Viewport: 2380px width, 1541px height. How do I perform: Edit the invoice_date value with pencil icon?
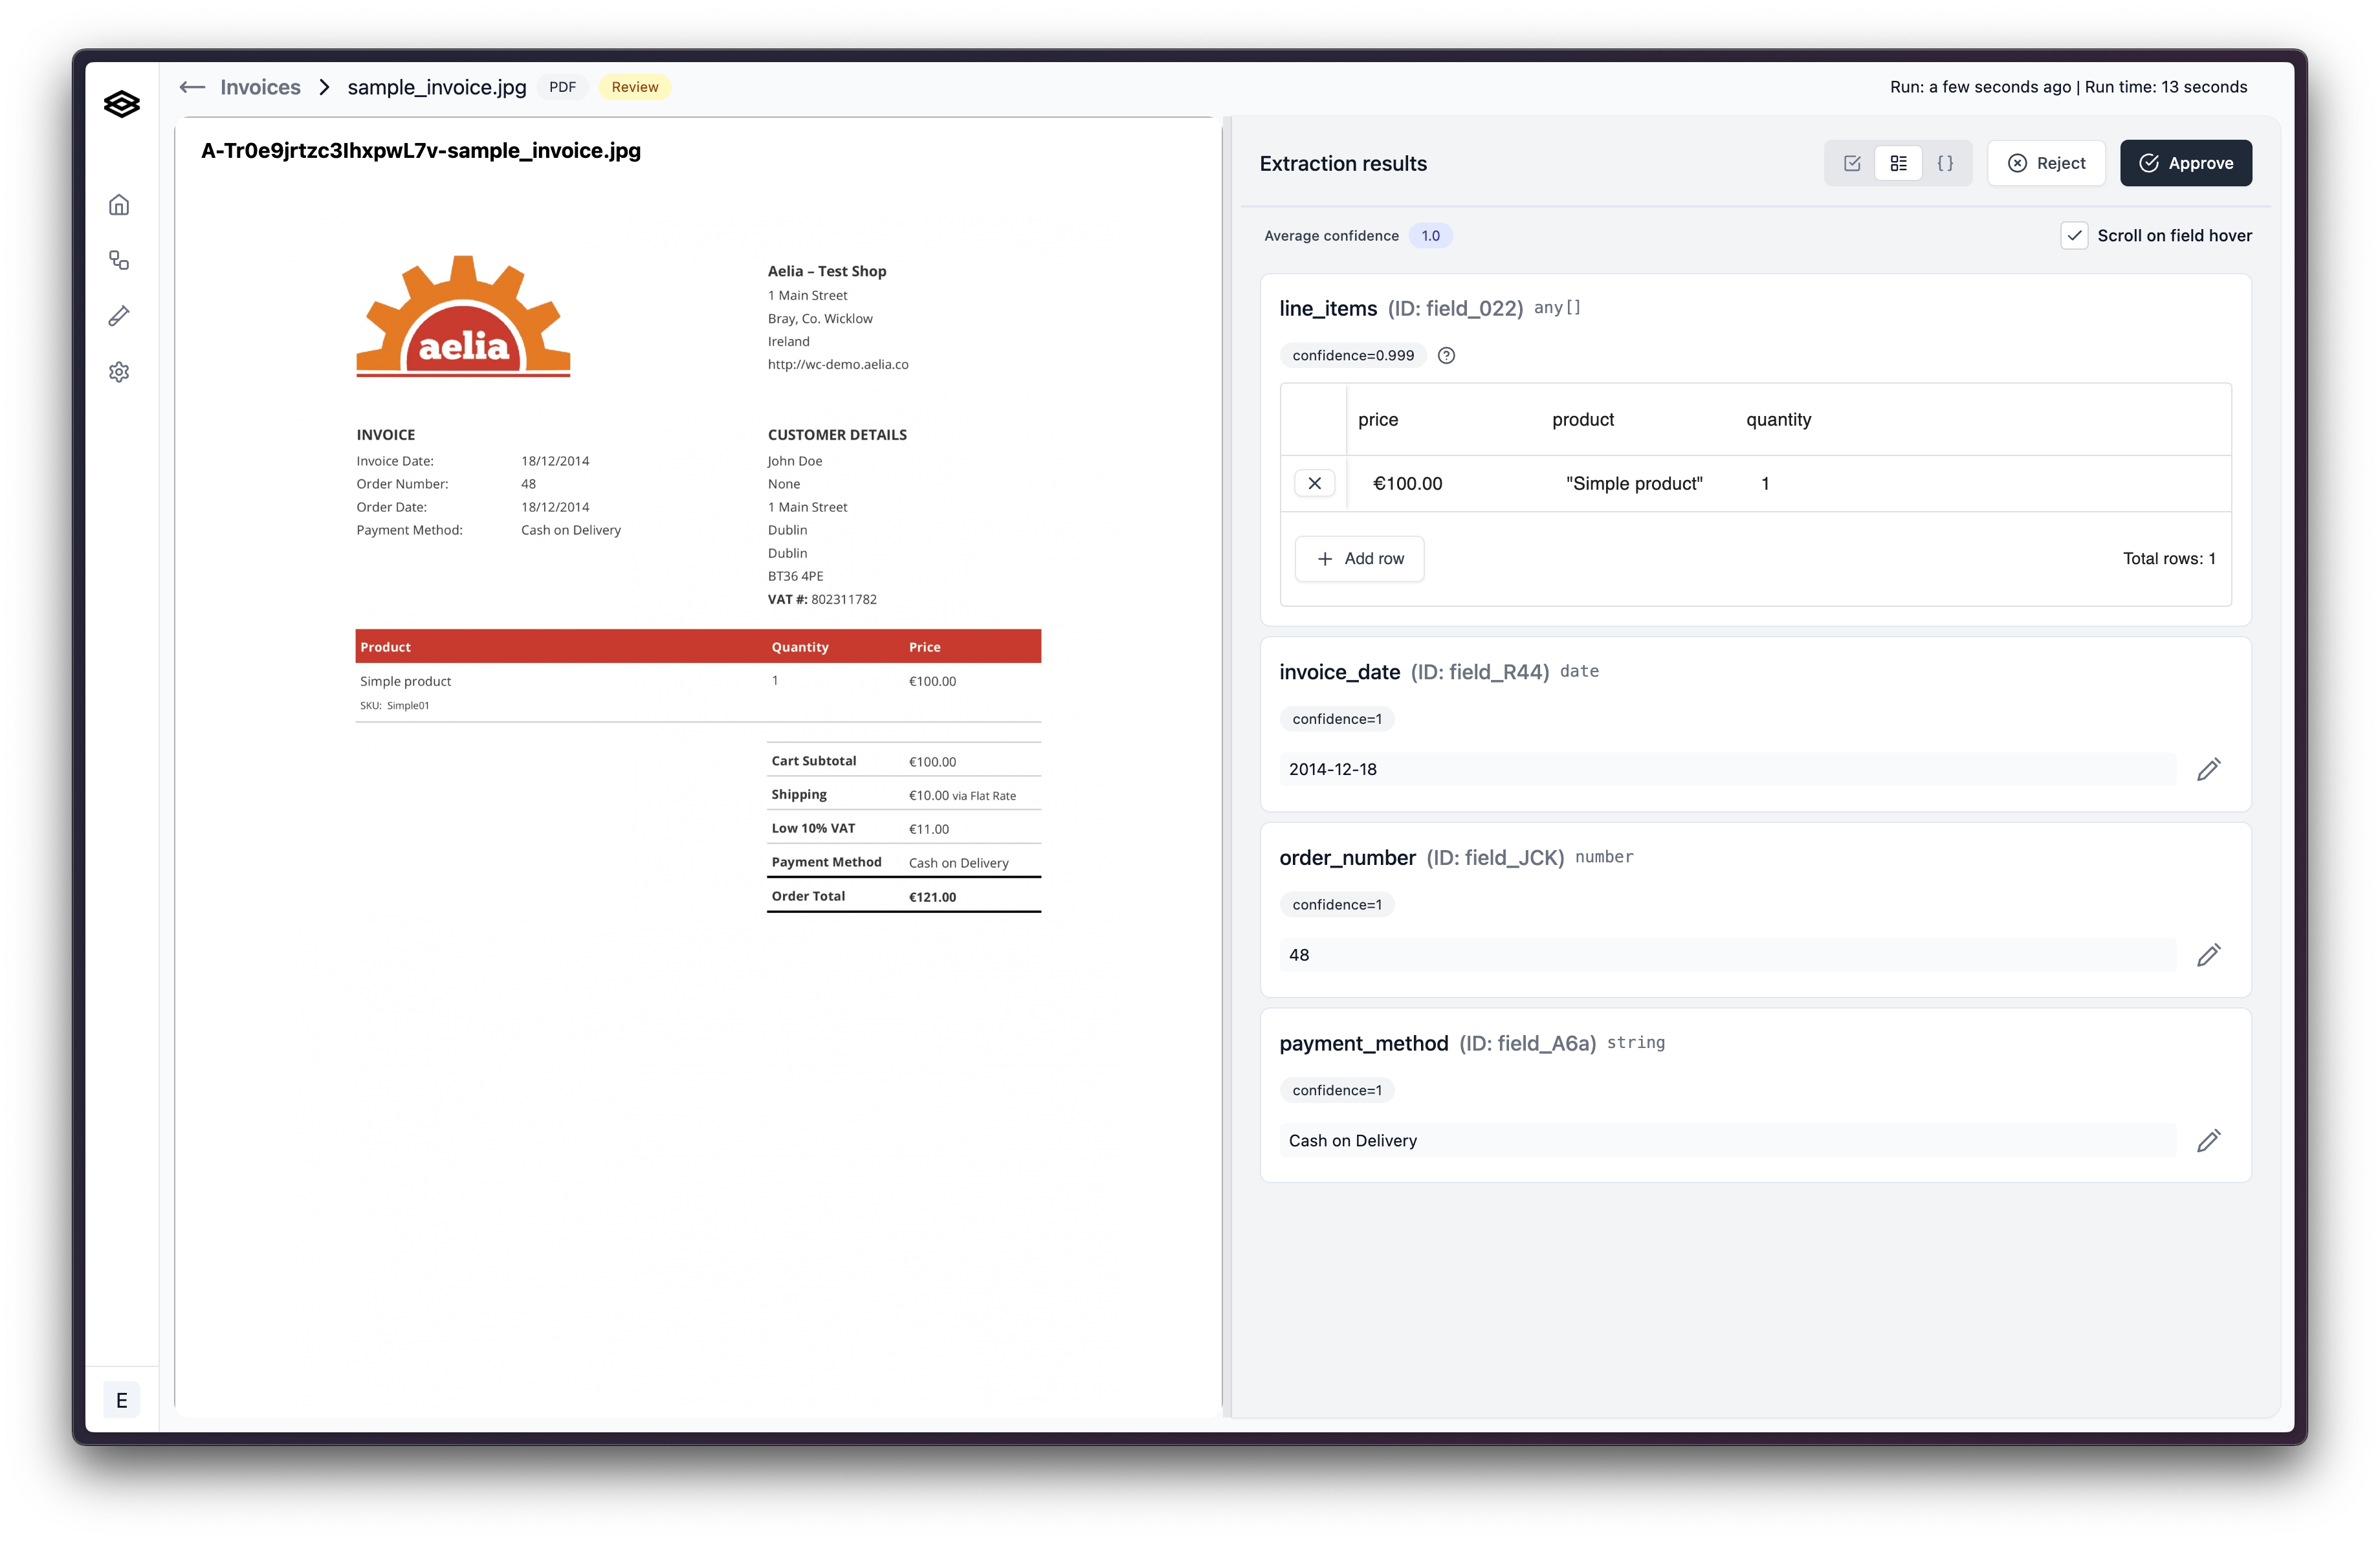2208,769
